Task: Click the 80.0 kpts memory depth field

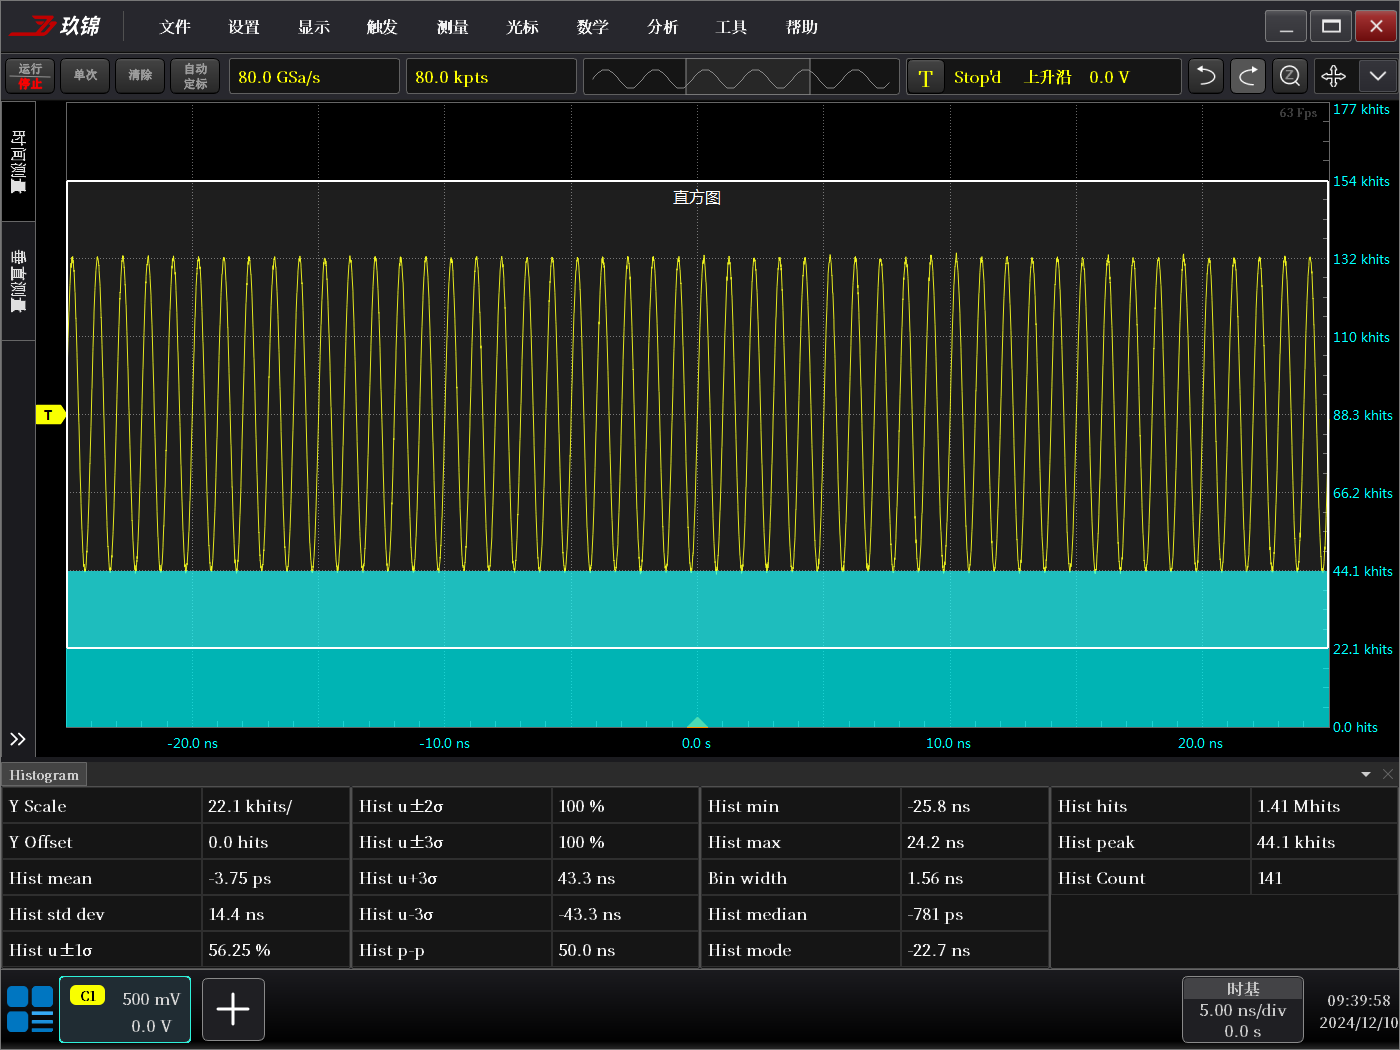Action: [x=491, y=77]
